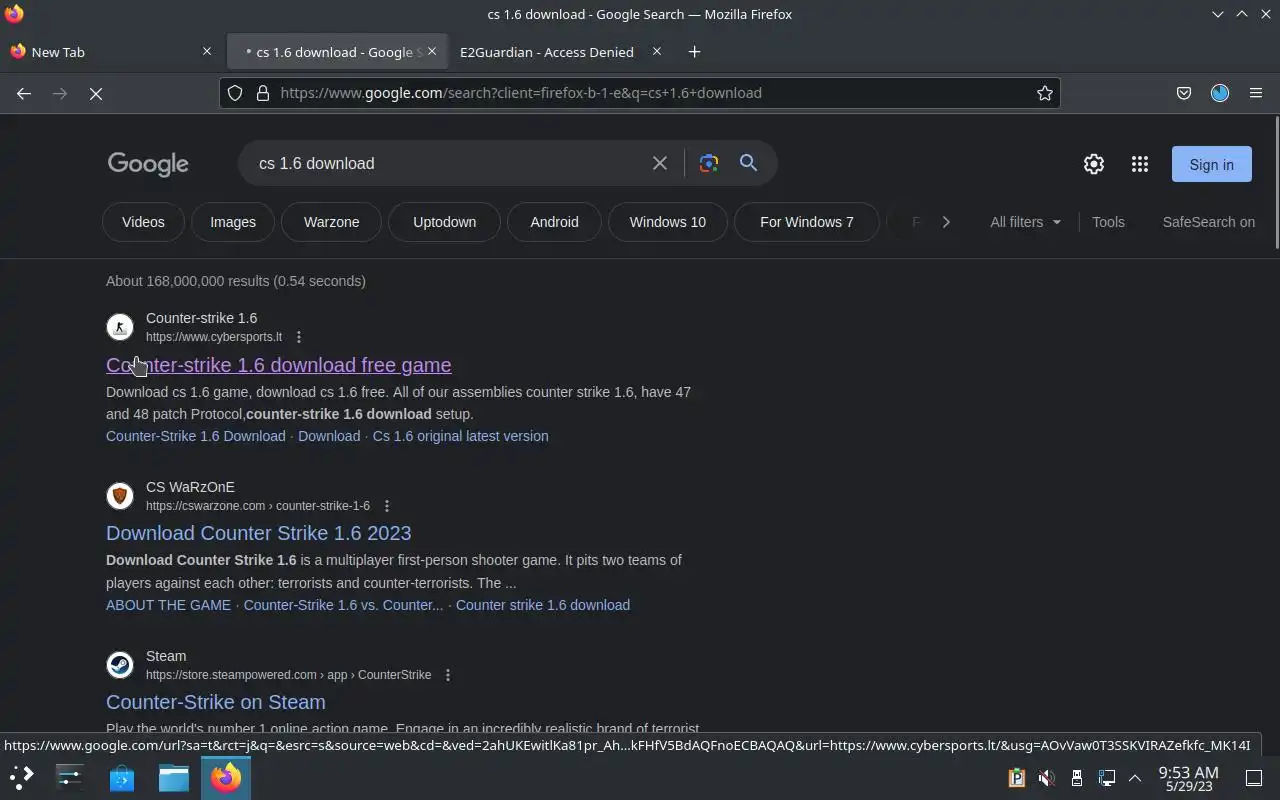Open the ABOUT THE GAME sitelink
The height and width of the screenshot is (800, 1280).
click(x=168, y=605)
